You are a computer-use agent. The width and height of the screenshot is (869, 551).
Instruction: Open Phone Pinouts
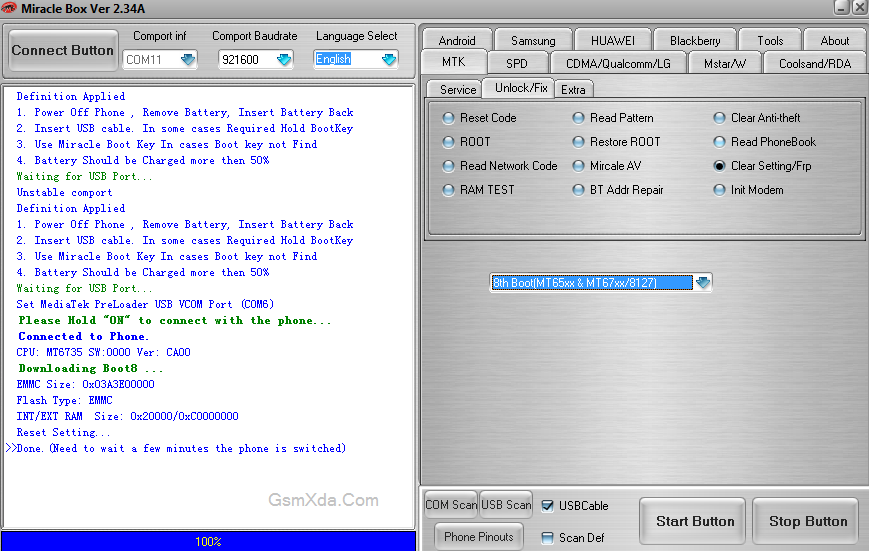coord(479,537)
